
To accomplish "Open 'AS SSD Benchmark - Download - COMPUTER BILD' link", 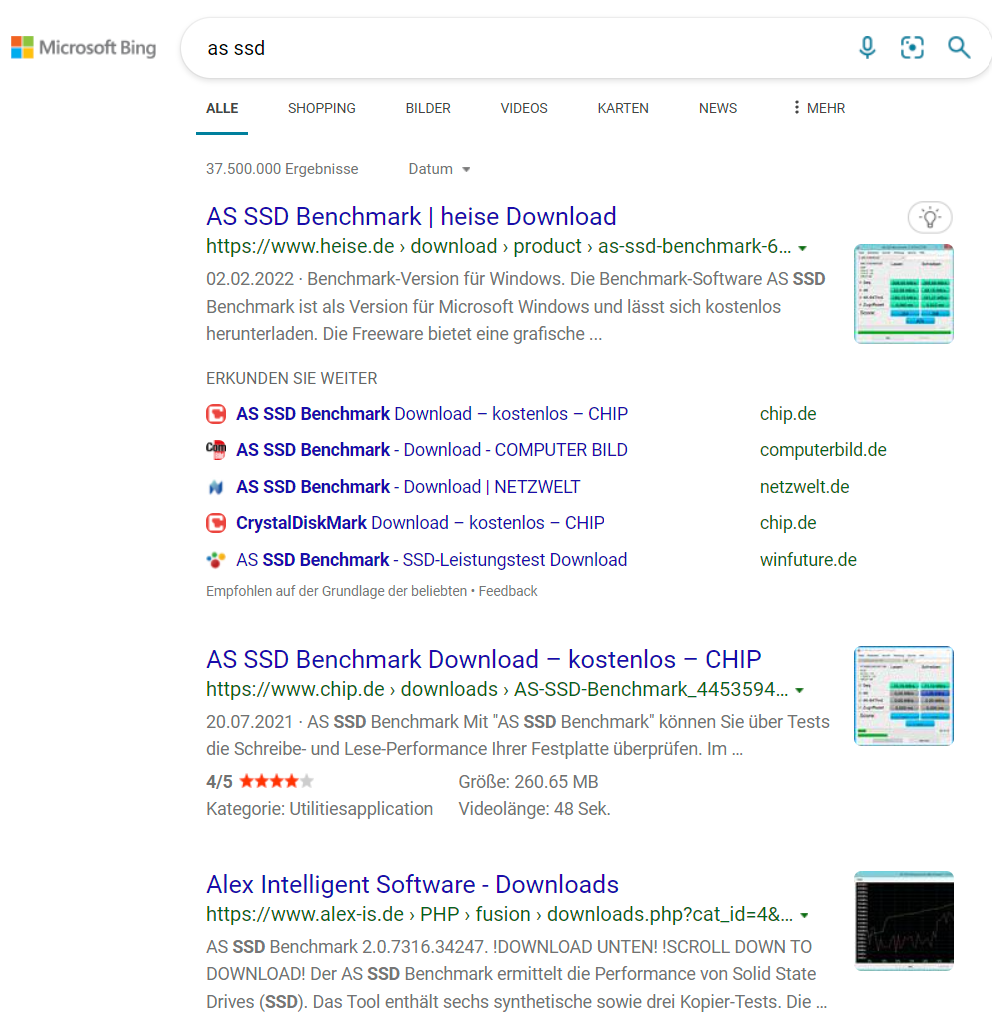I will 431,450.
